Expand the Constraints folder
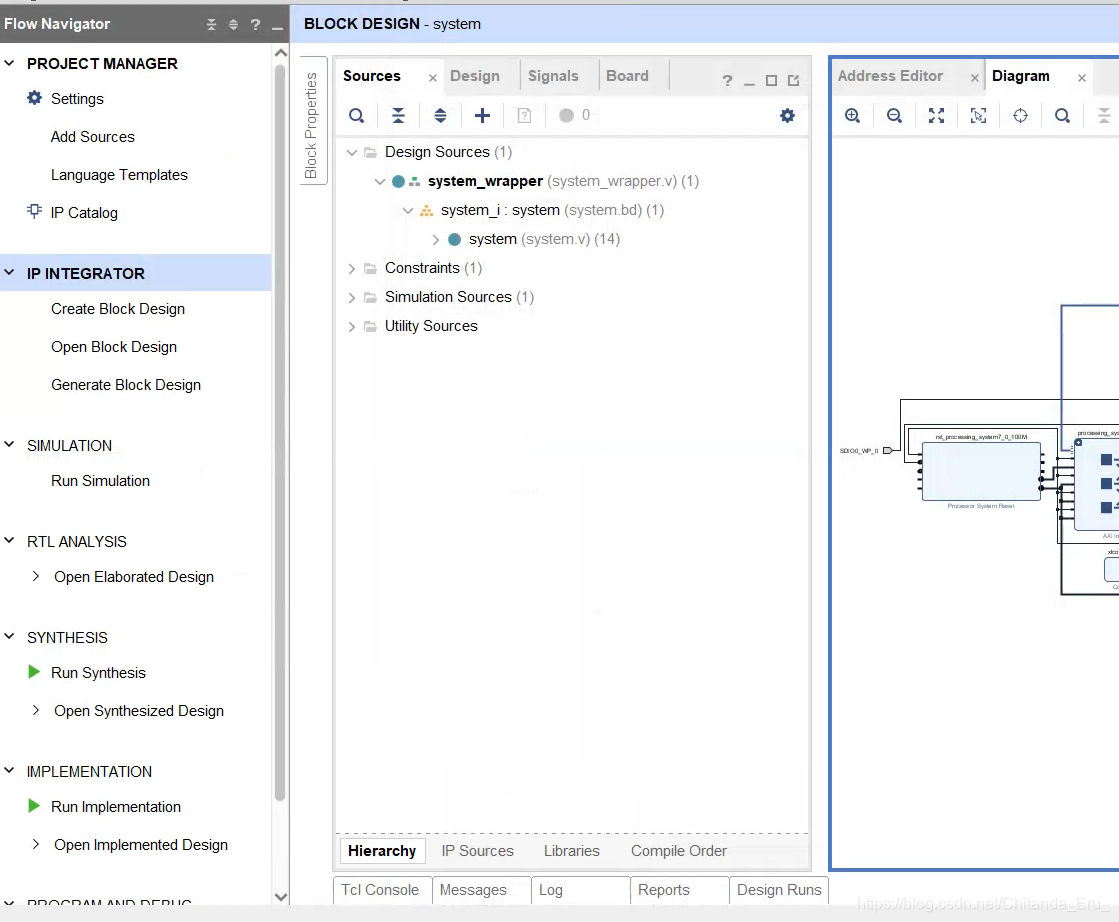Screen dimensions: 1119x922 pyautogui.click(x=351, y=268)
